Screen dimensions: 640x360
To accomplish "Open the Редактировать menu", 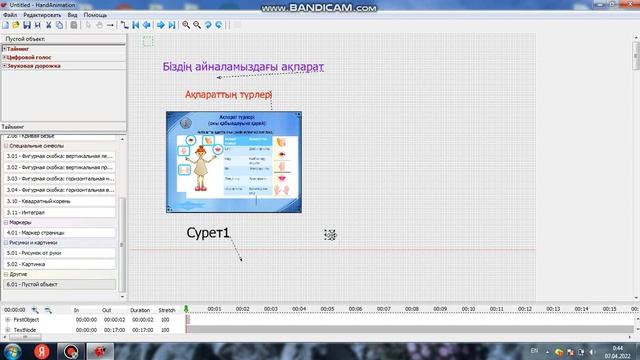I will click(42, 15).
